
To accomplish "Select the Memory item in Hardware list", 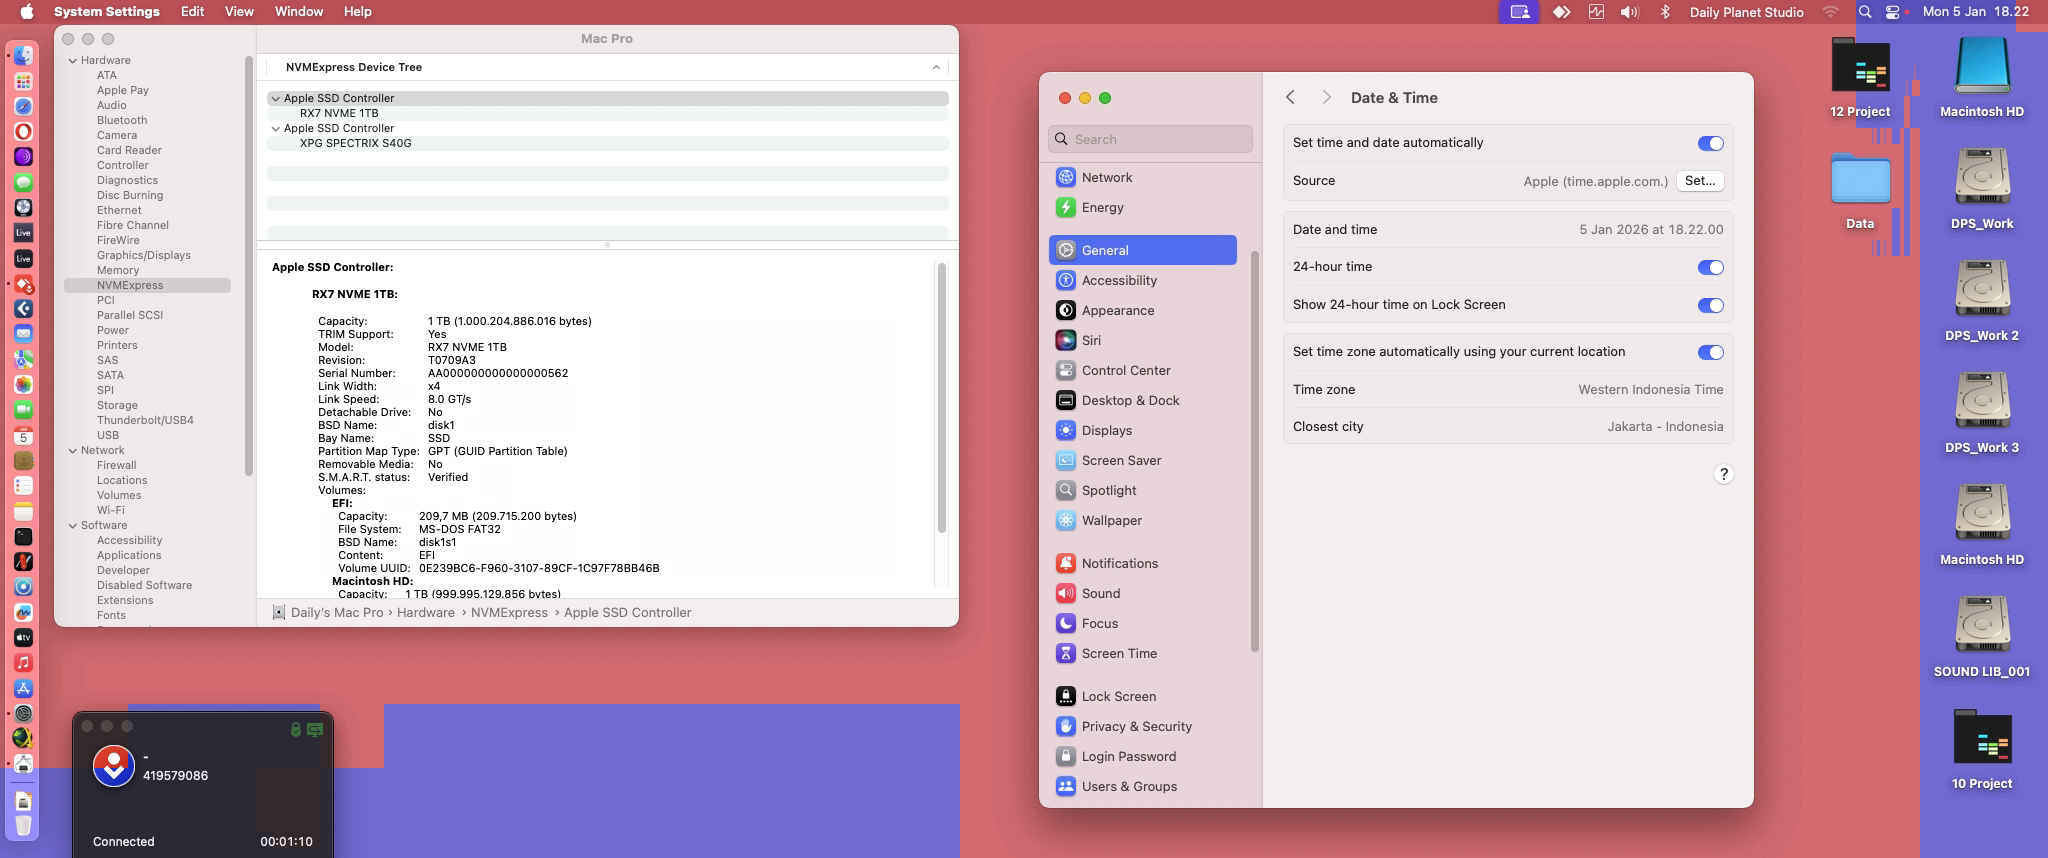I will click(118, 270).
